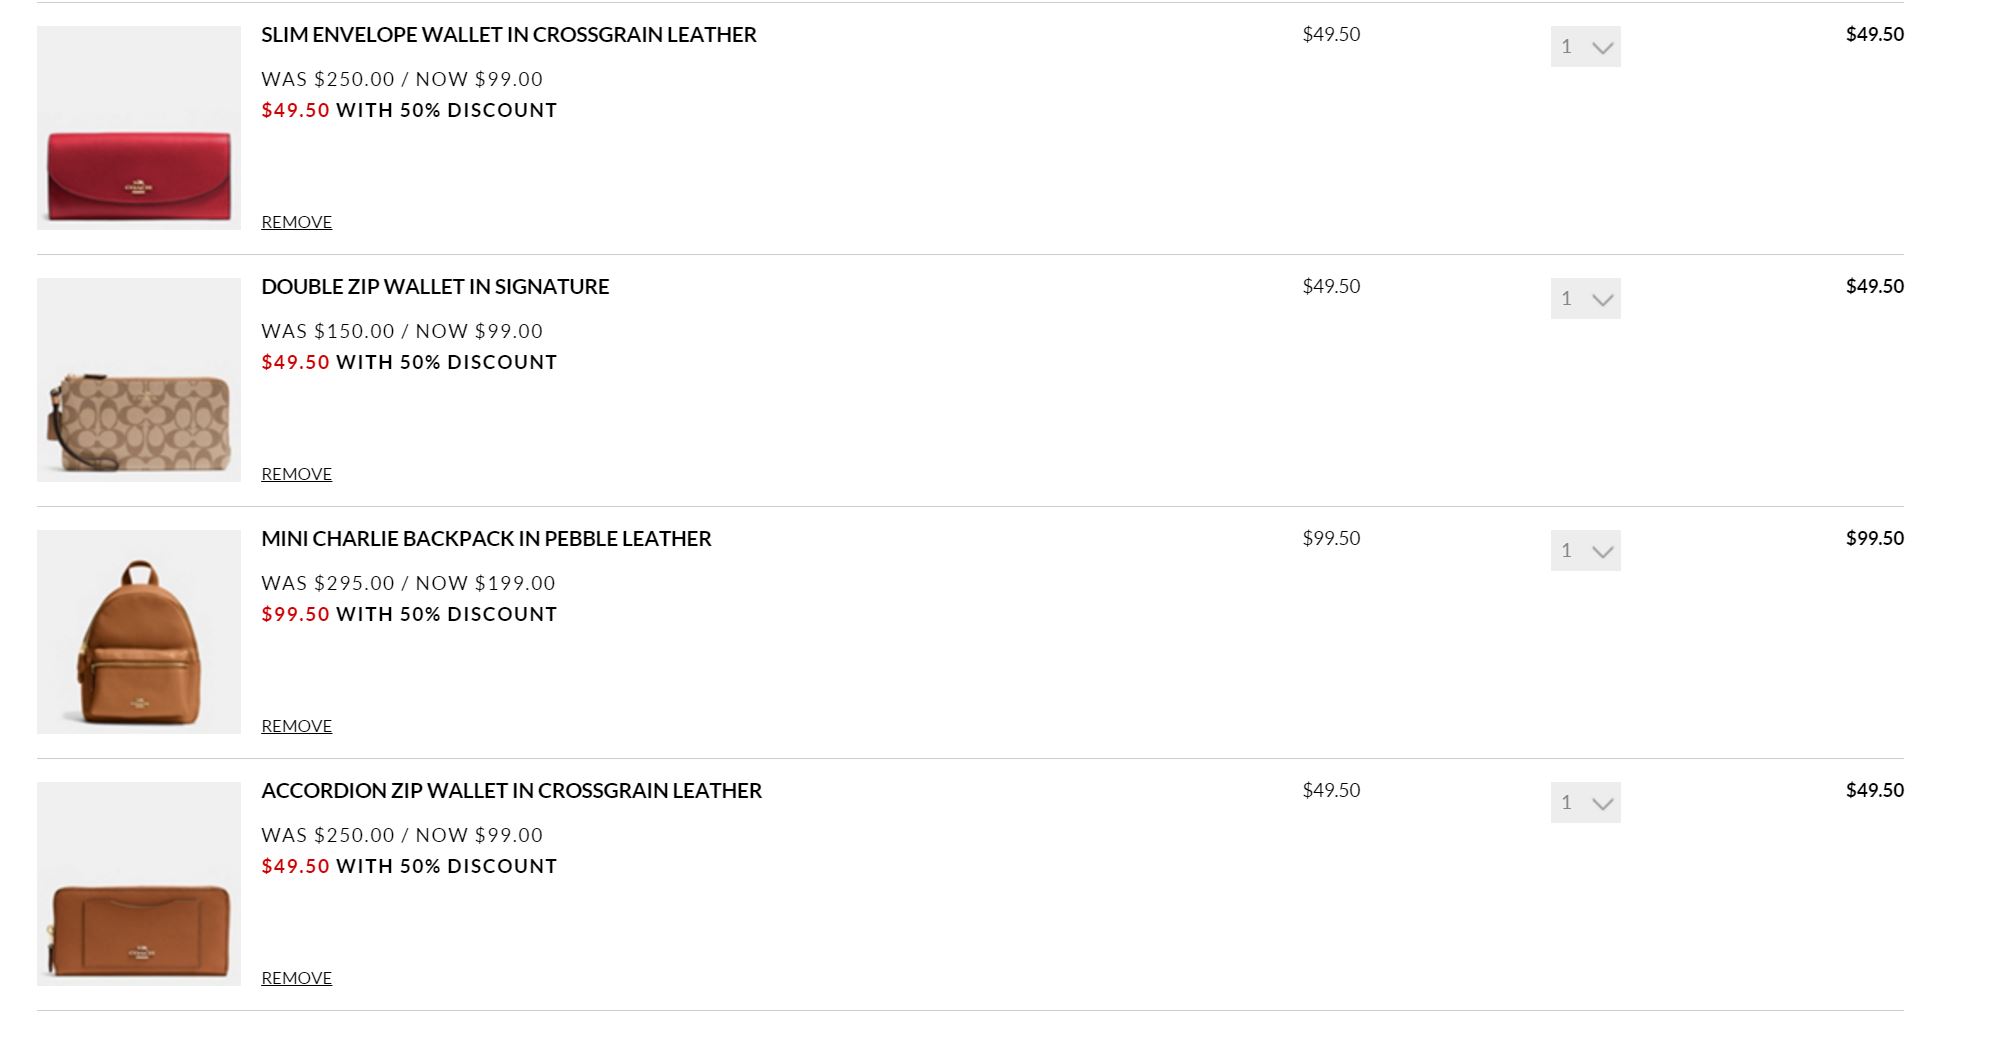Viewport: 1993px width, 1039px height.
Task: Remove the Slim Envelope Wallet from cart
Action: pos(296,222)
